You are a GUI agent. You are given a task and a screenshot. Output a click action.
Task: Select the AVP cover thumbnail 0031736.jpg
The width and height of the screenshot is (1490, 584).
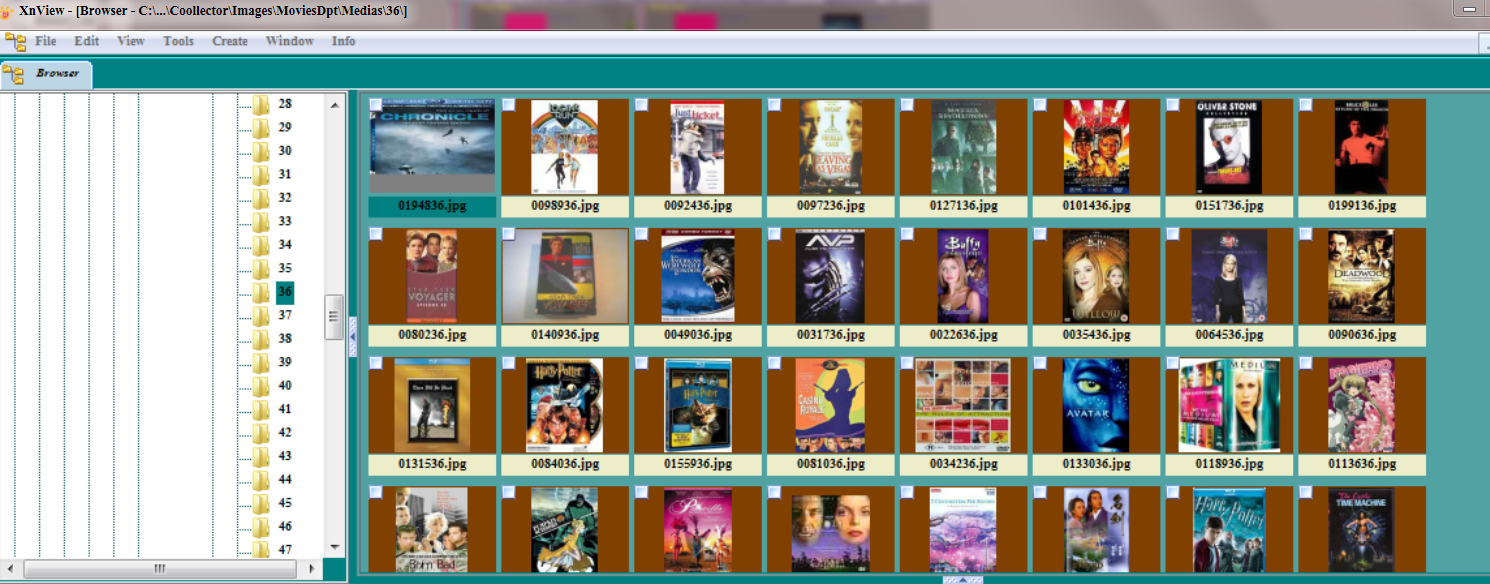tap(830, 276)
